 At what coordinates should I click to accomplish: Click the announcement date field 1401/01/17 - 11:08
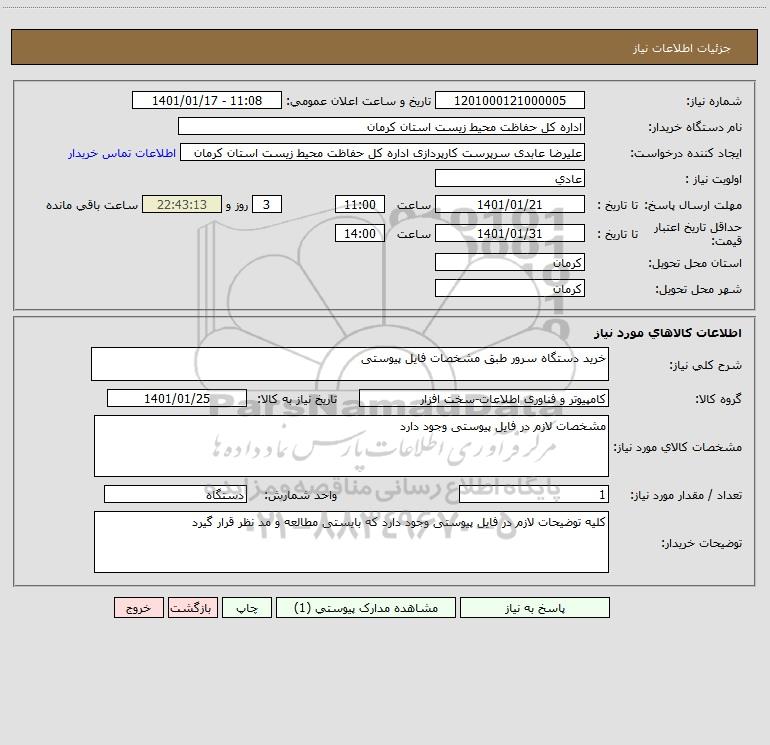click(207, 100)
